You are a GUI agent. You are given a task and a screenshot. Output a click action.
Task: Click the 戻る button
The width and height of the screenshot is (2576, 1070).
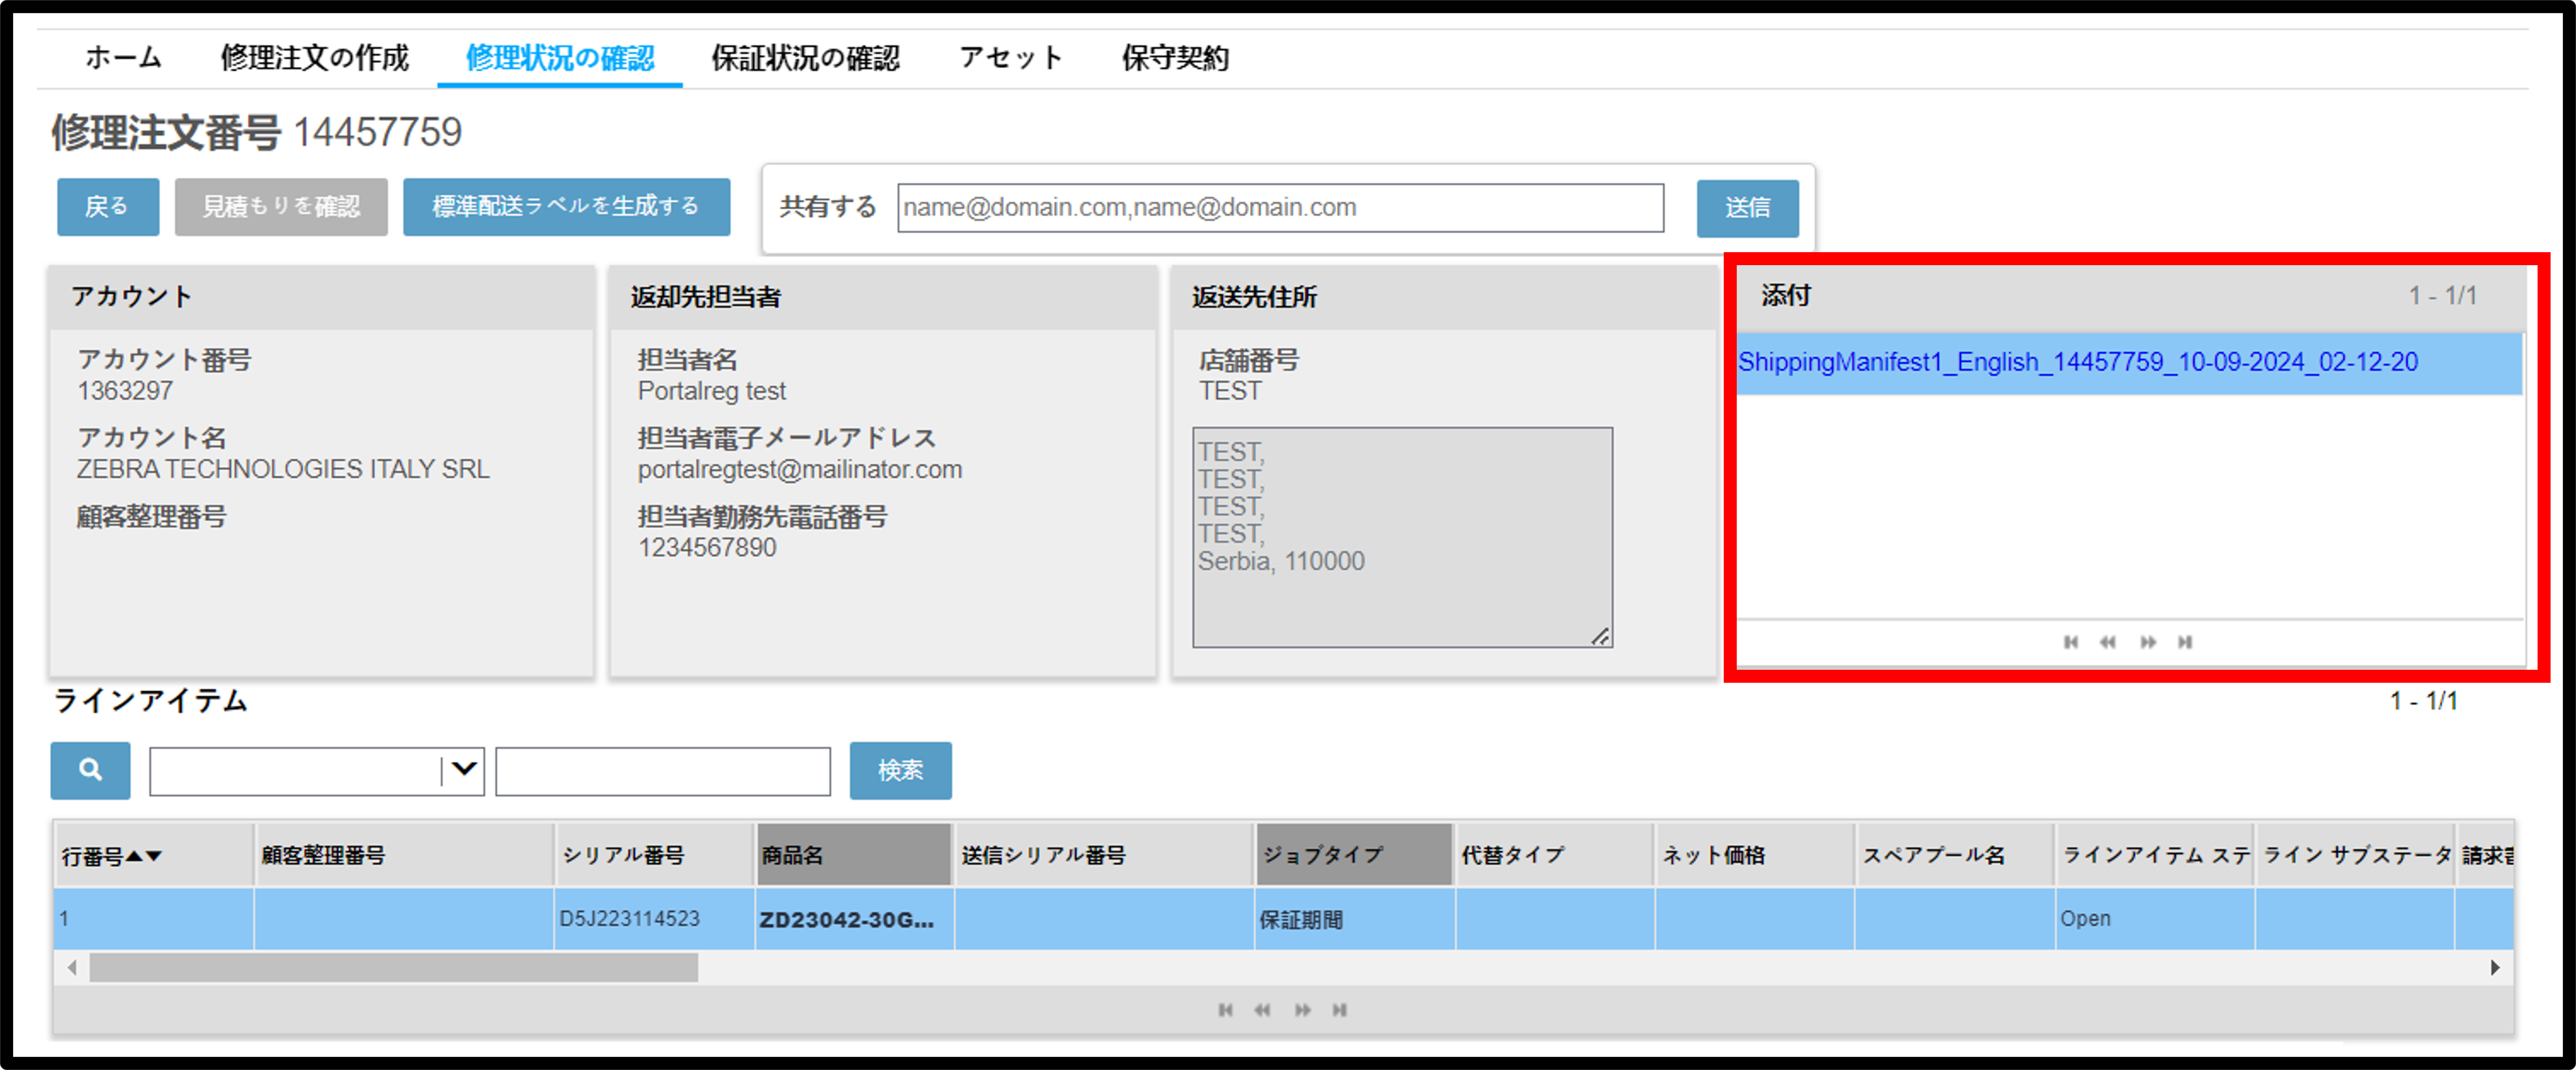(x=108, y=207)
